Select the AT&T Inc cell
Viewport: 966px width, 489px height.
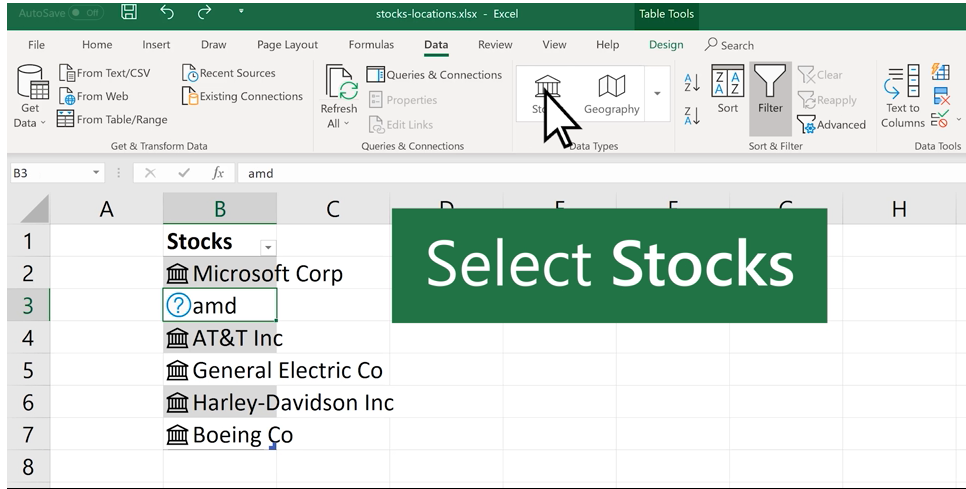(x=220, y=337)
